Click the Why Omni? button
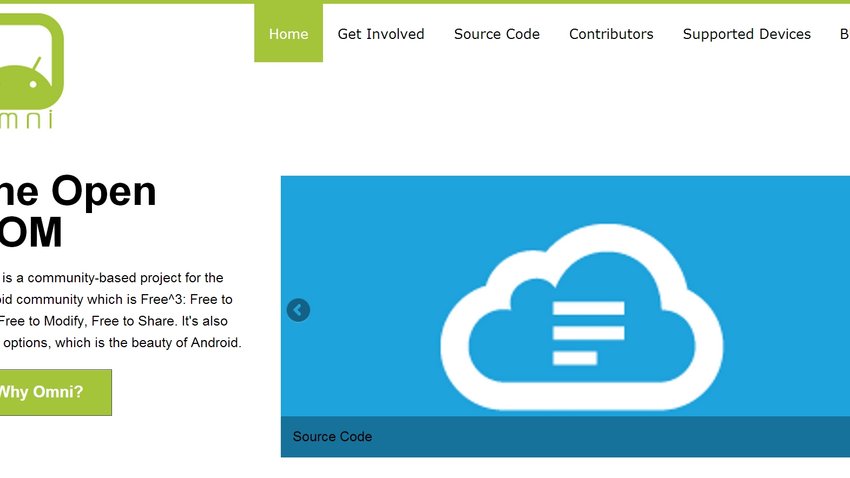This screenshot has height=478, width=850. click(55, 392)
